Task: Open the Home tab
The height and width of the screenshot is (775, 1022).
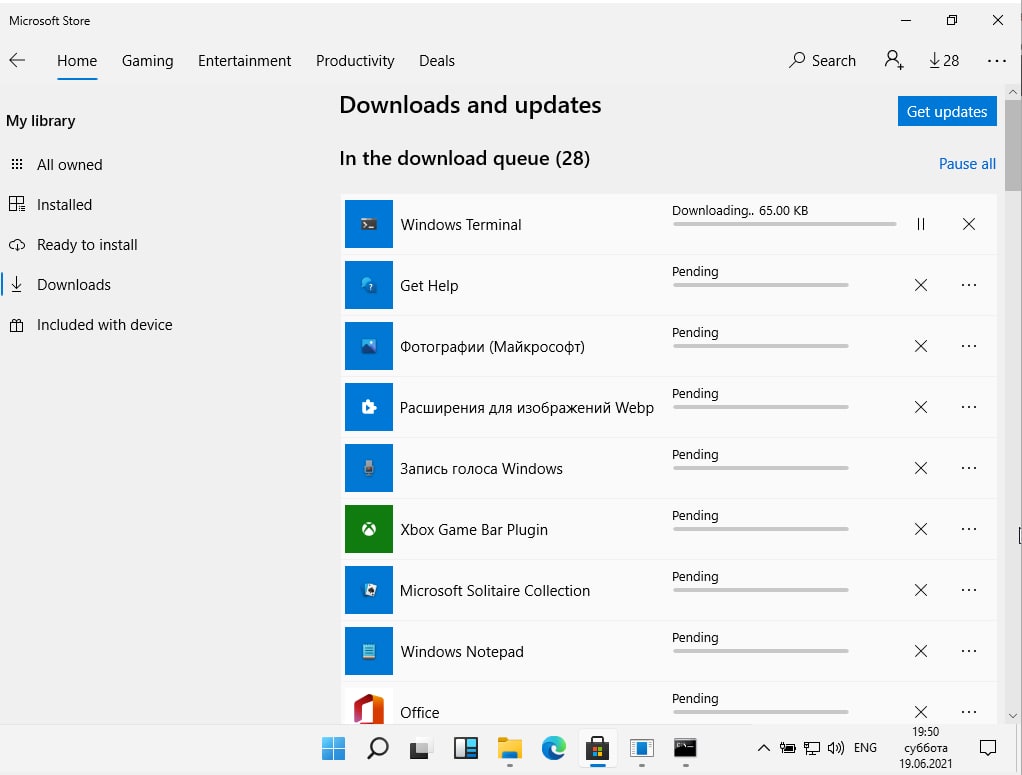Action: 77,61
